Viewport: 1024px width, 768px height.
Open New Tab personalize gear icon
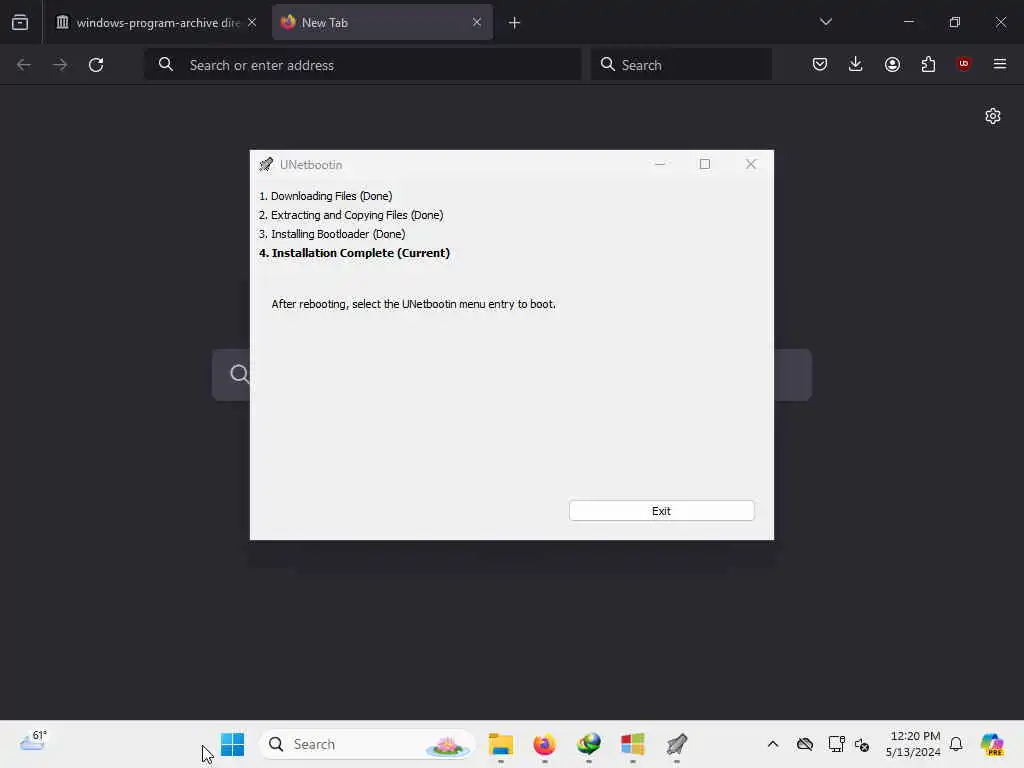tap(993, 116)
